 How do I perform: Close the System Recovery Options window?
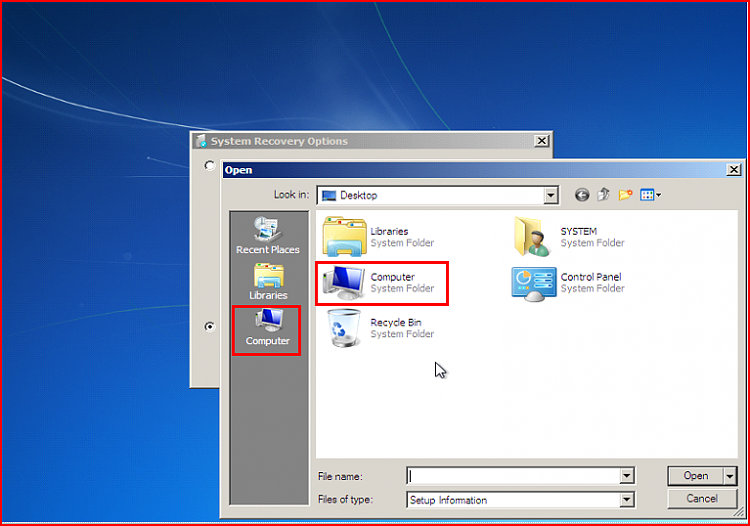[541, 141]
